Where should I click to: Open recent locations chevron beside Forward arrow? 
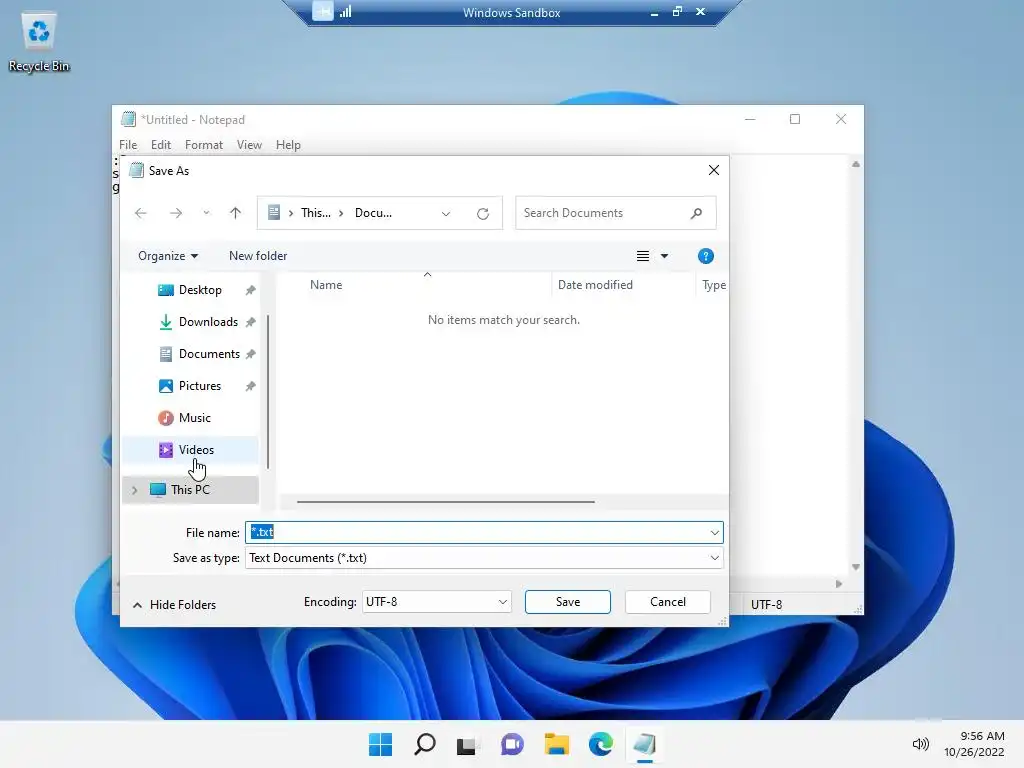206,213
